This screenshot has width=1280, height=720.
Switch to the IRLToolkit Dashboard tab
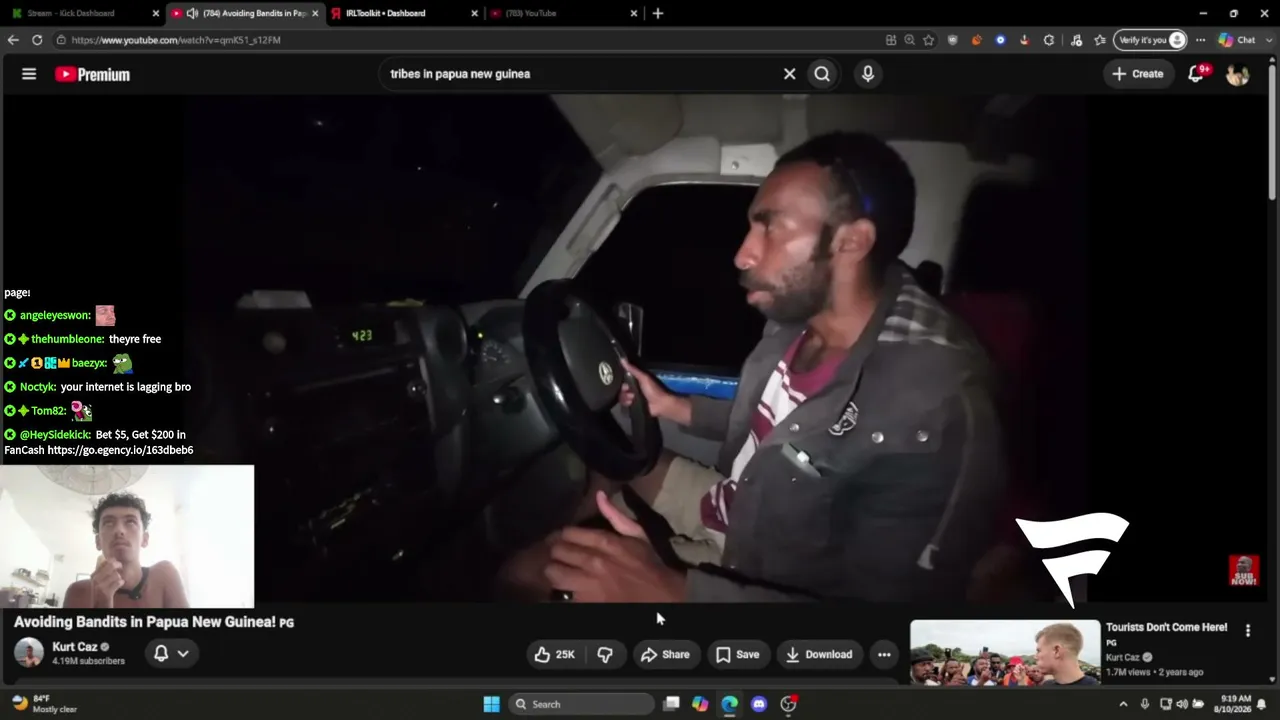coord(404,13)
